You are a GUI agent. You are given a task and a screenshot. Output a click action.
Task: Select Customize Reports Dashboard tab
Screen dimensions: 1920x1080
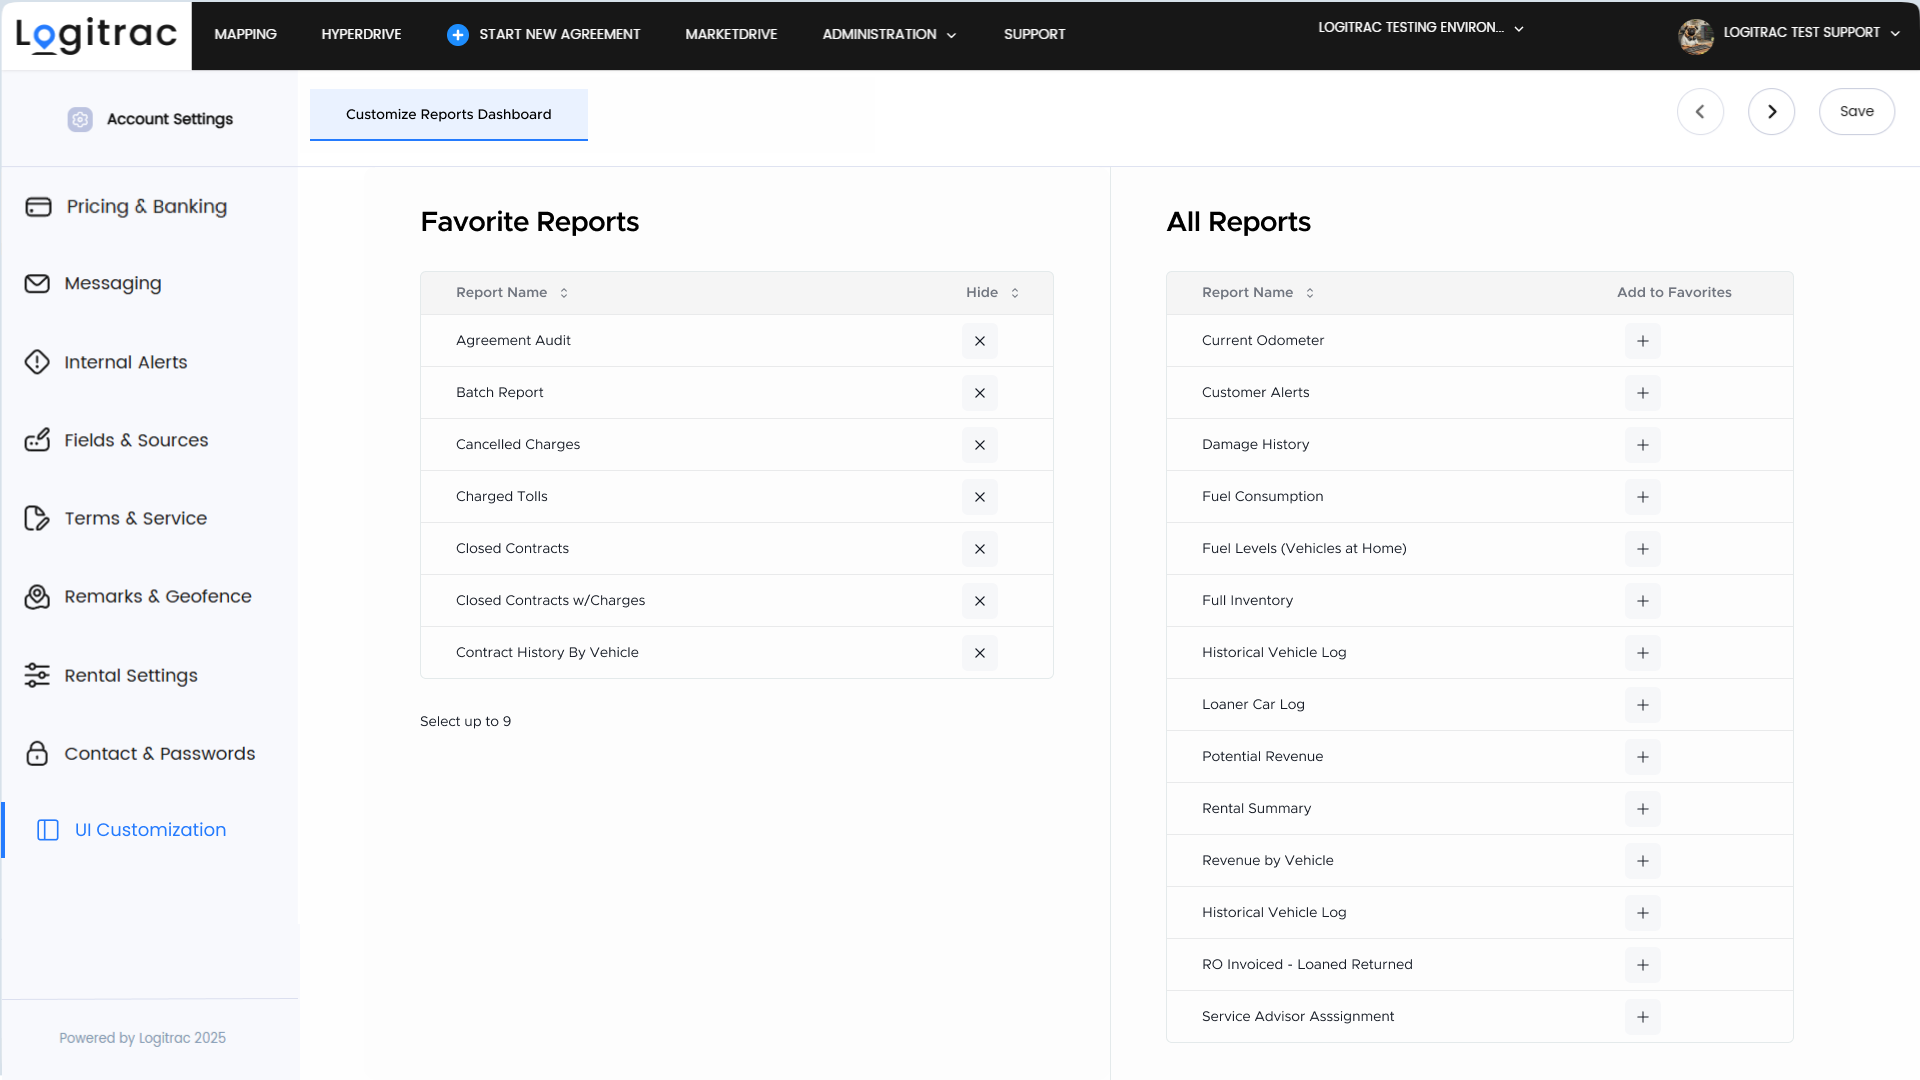tap(448, 115)
